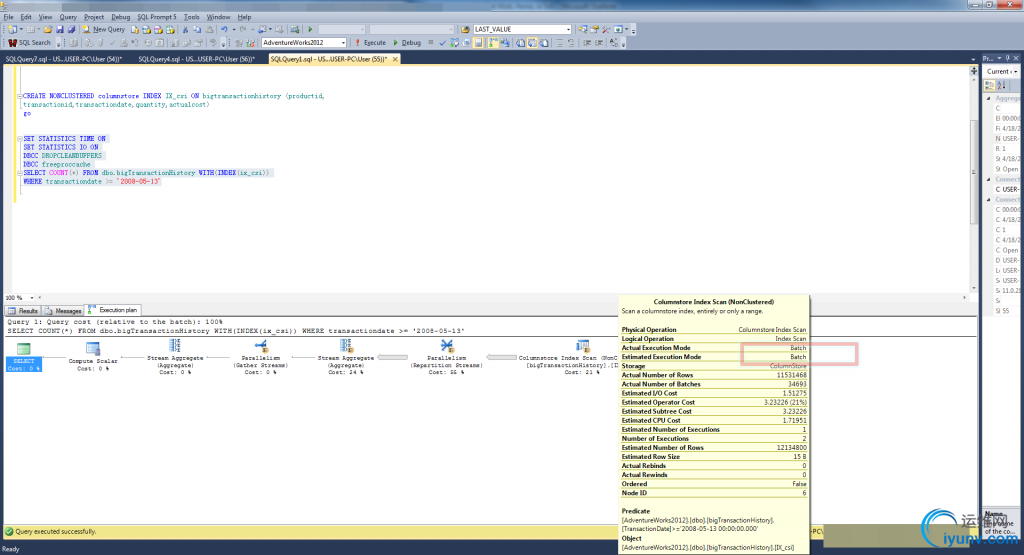This screenshot has height=555, width=1024.
Task: Click the Save All toolbar icon
Action: (x=71, y=29)
